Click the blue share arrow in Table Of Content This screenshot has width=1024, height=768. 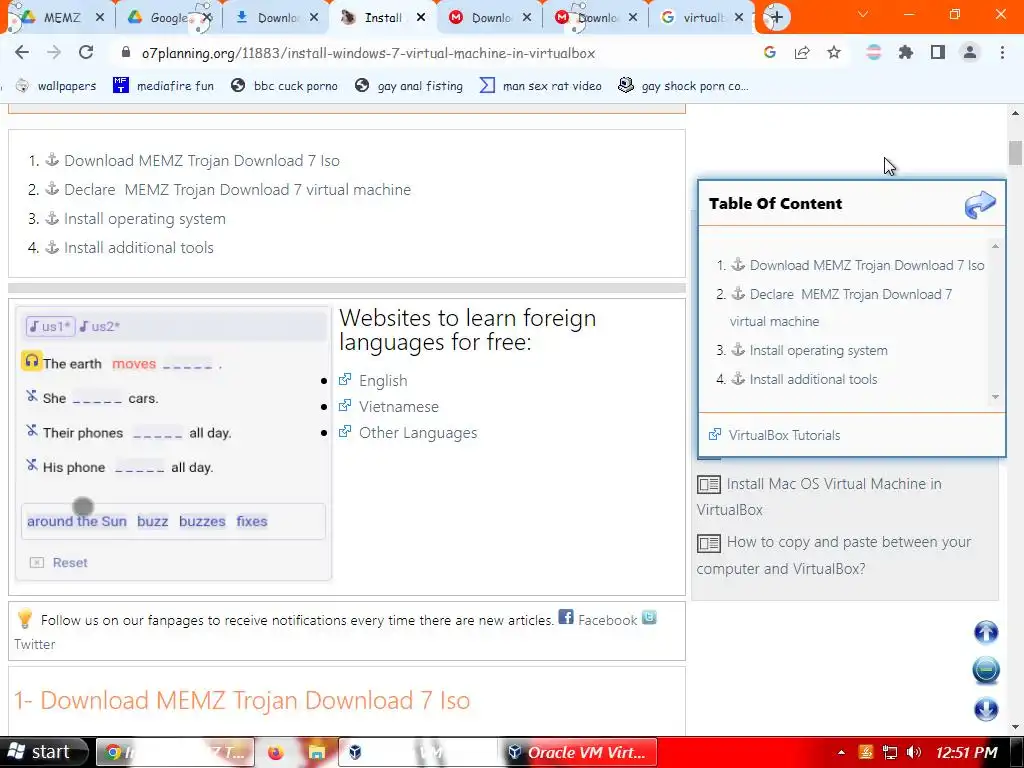[980, 204]
